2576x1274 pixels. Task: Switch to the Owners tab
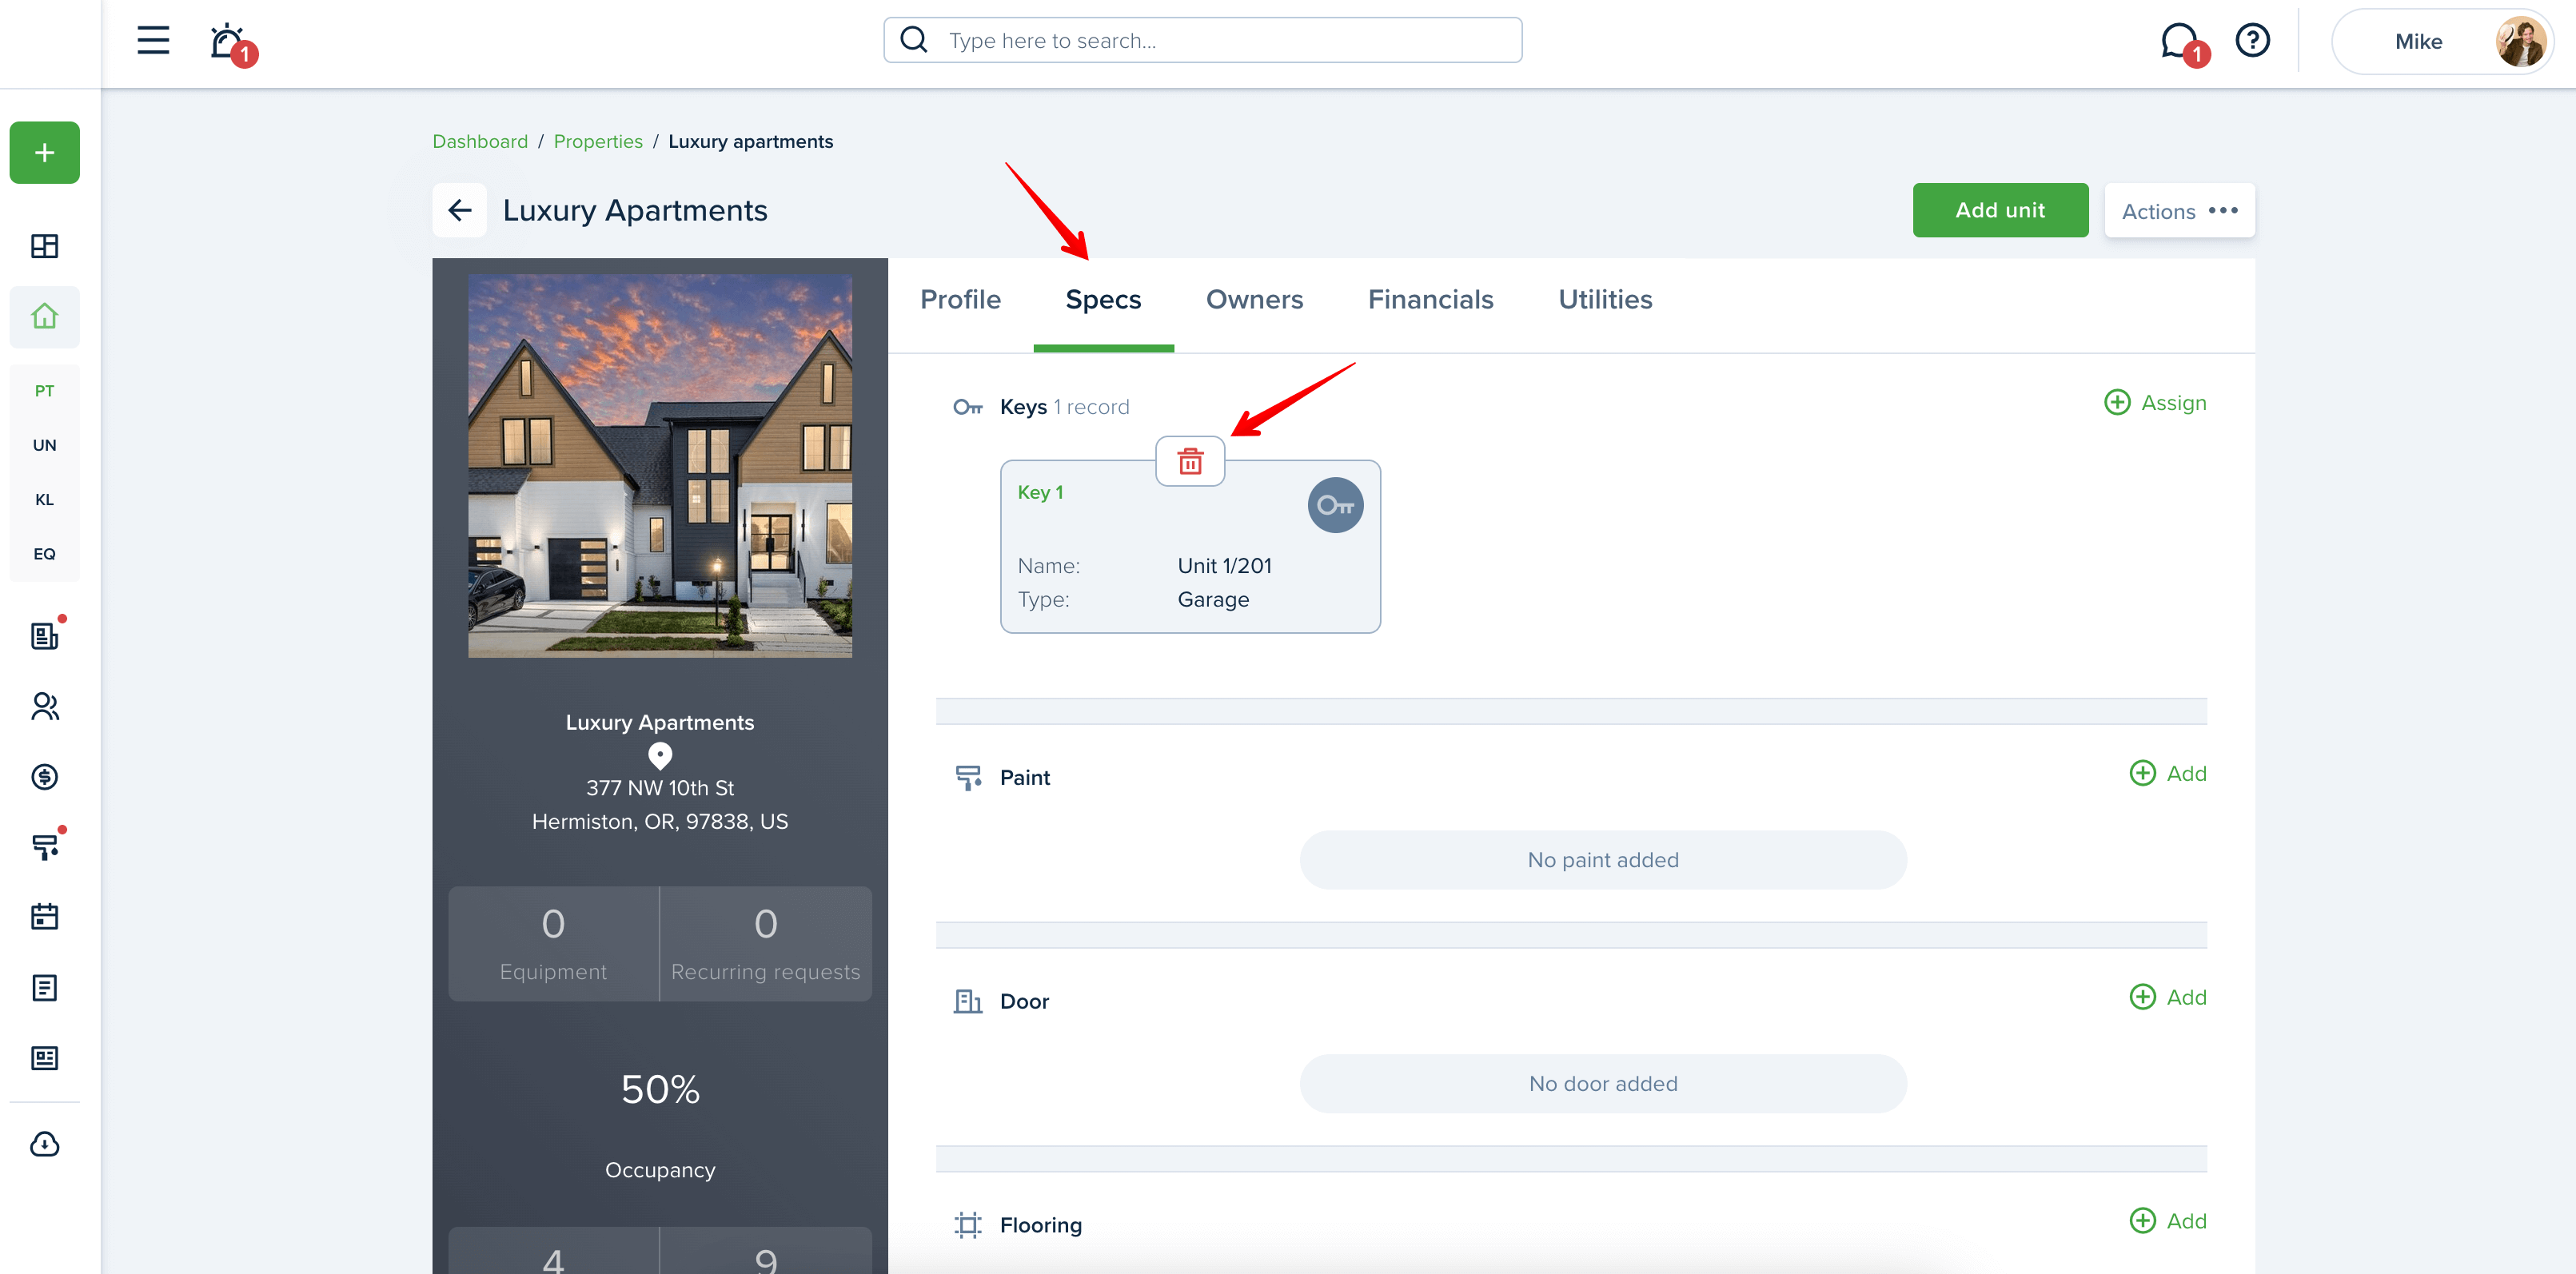(1254, 300)
